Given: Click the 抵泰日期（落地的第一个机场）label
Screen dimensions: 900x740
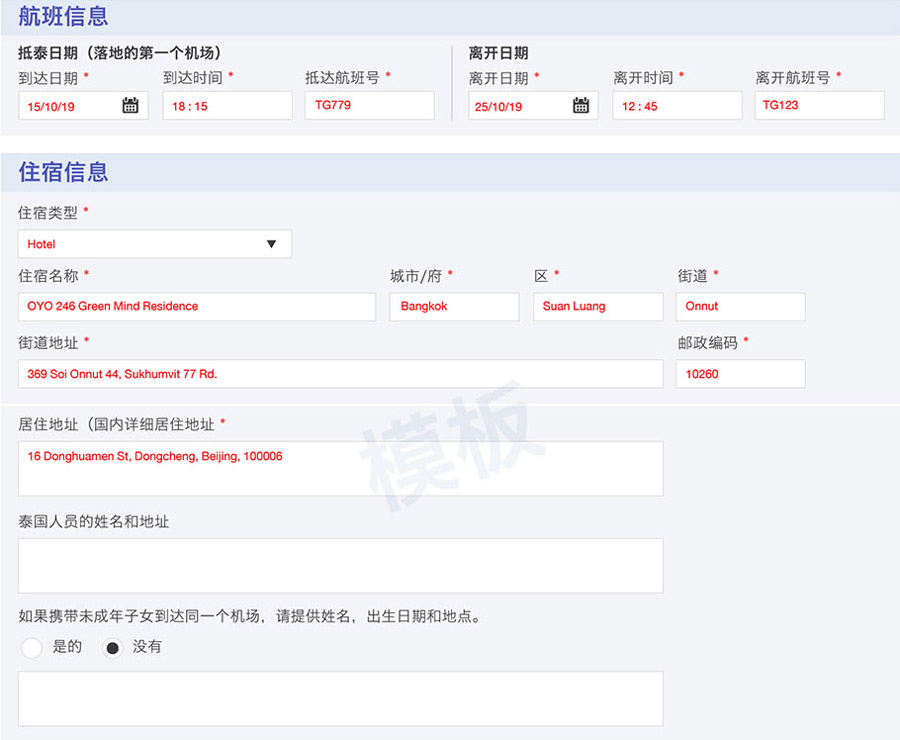Looking at the screenshot, I should (119, 53).
